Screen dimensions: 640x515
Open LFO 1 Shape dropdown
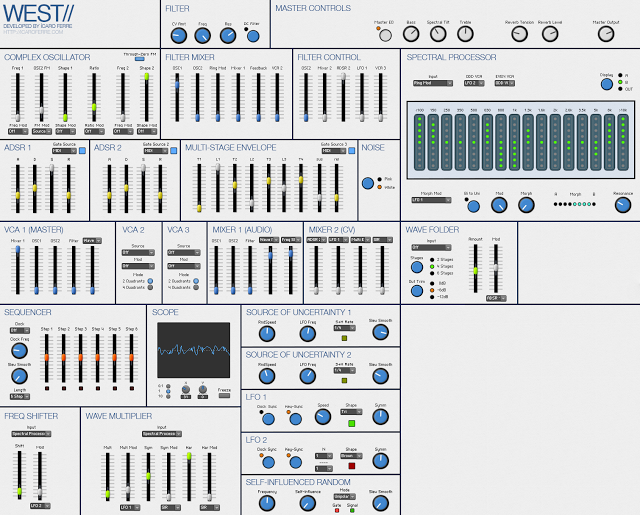351,412
